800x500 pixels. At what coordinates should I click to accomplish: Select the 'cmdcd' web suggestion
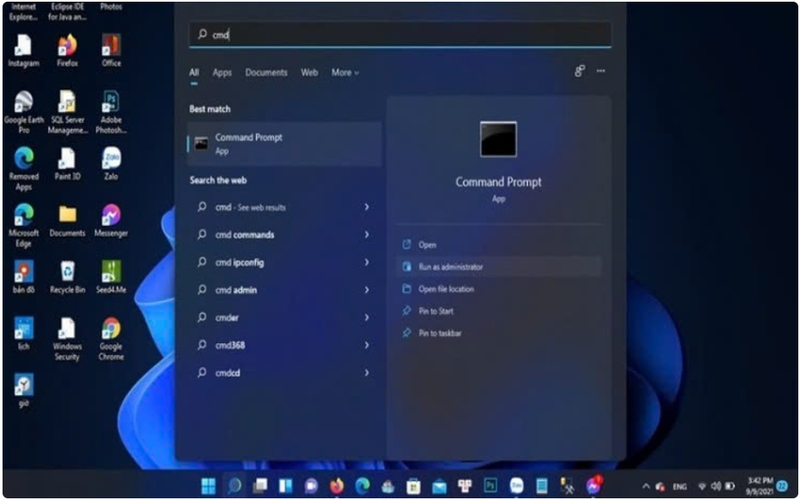pyautogui.click(x=284, y=372)
